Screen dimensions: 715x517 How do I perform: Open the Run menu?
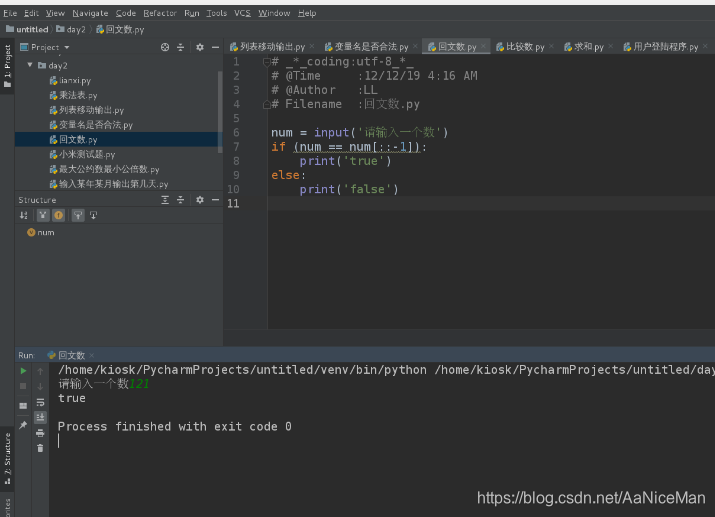[192, 13]
